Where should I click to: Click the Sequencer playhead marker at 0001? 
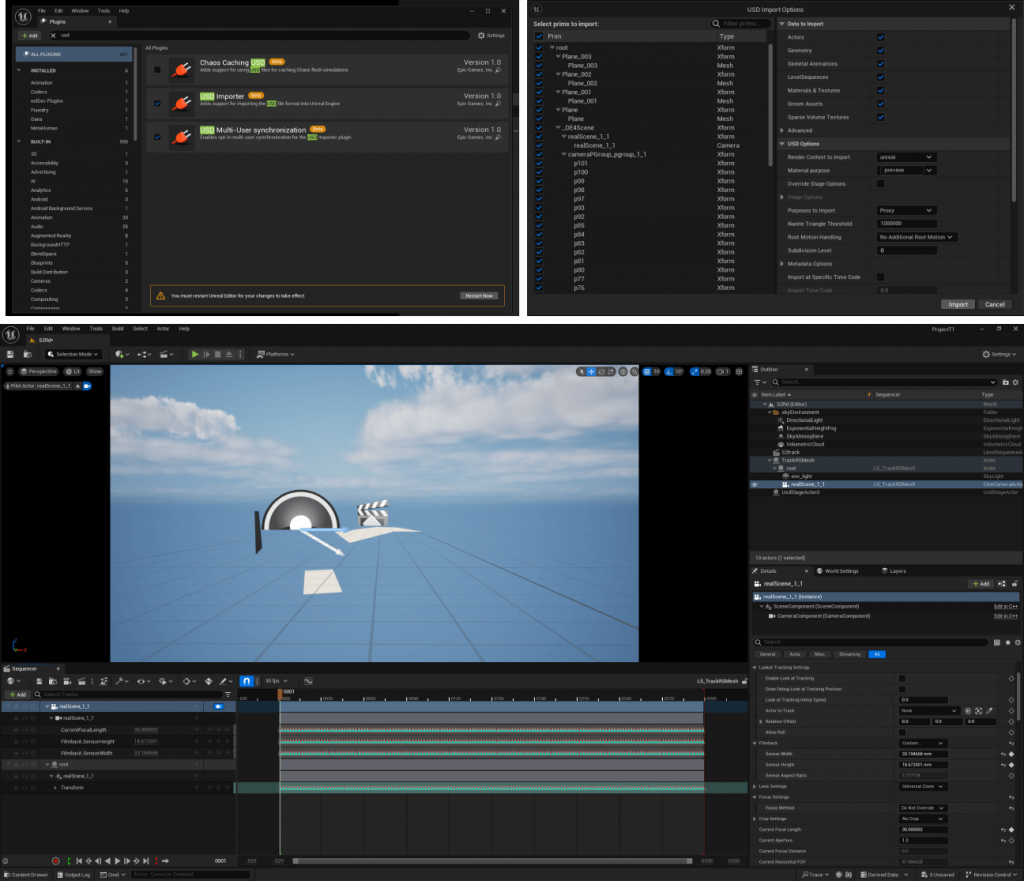(x=280, y=692)
